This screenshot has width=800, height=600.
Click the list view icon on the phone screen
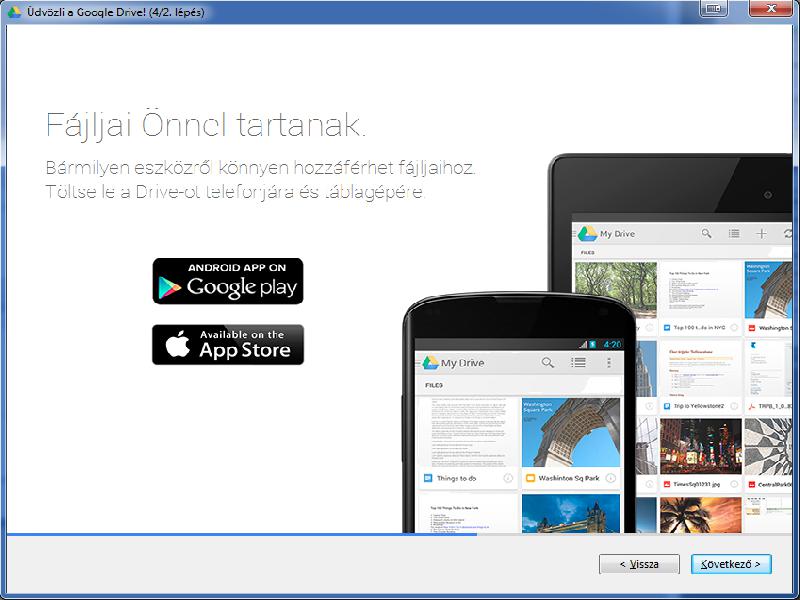[578, 362]
